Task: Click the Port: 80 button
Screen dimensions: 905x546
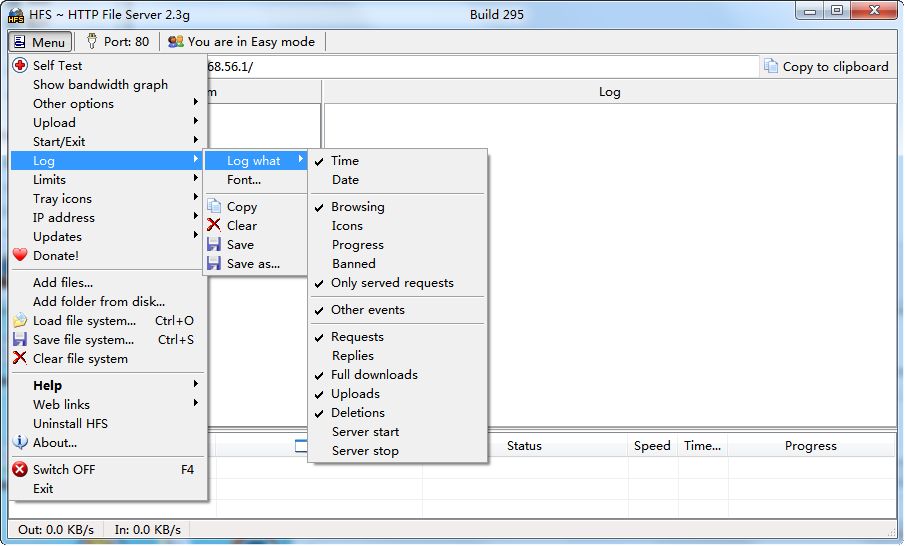Action: [x=118, y=42]
